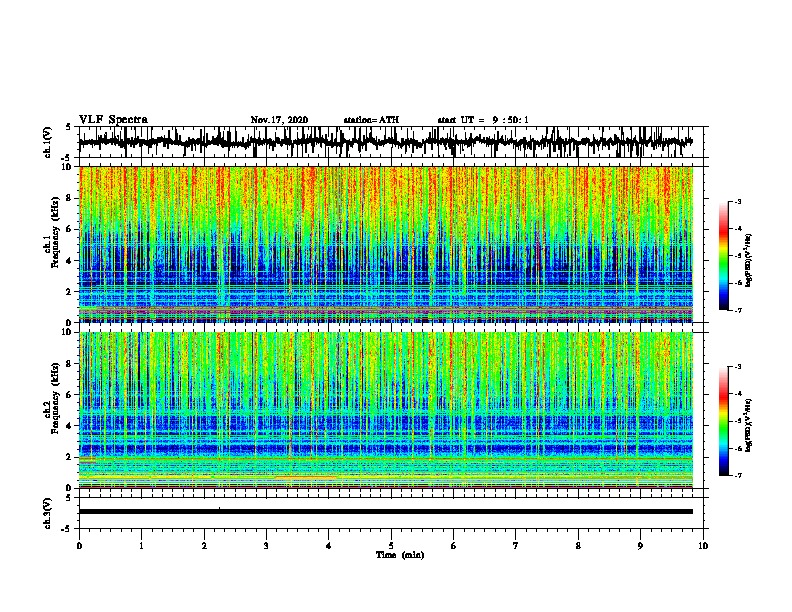Click the "7" tick on the time axis
Viewport: 792px width, 612px height.
coord(516,546)
